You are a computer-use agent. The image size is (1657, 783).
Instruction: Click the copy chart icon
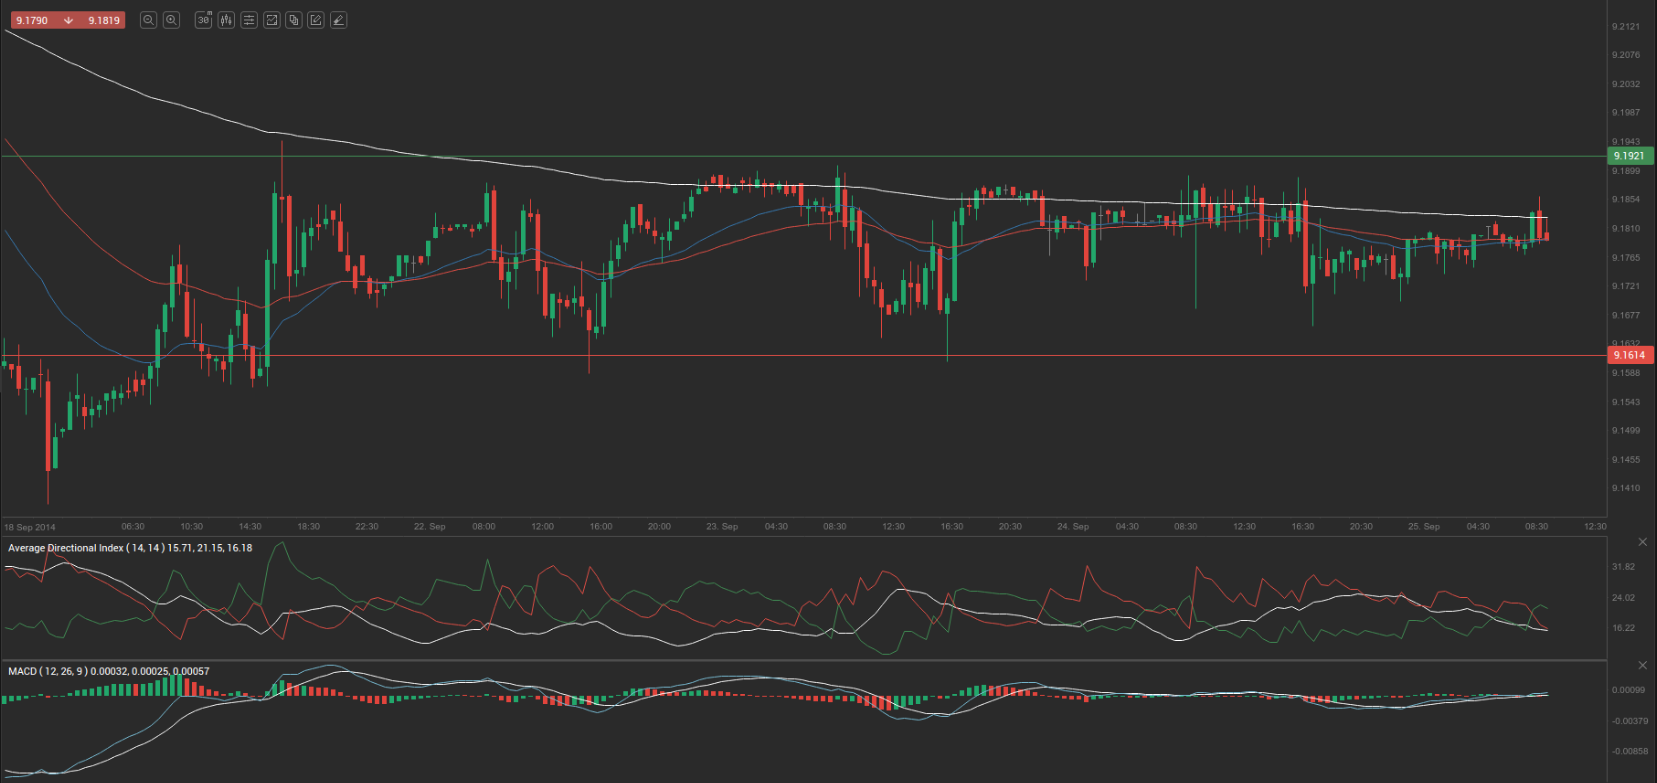pos(294,20)
